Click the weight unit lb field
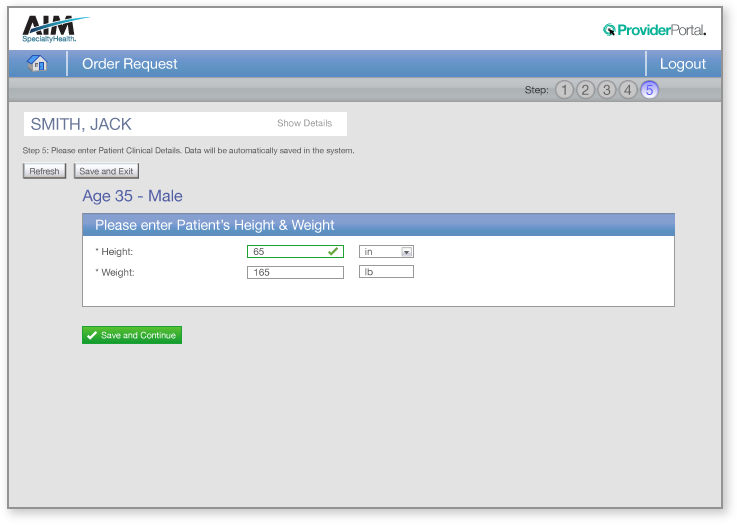This screenshot has width=737, height=525. point(386,272)
